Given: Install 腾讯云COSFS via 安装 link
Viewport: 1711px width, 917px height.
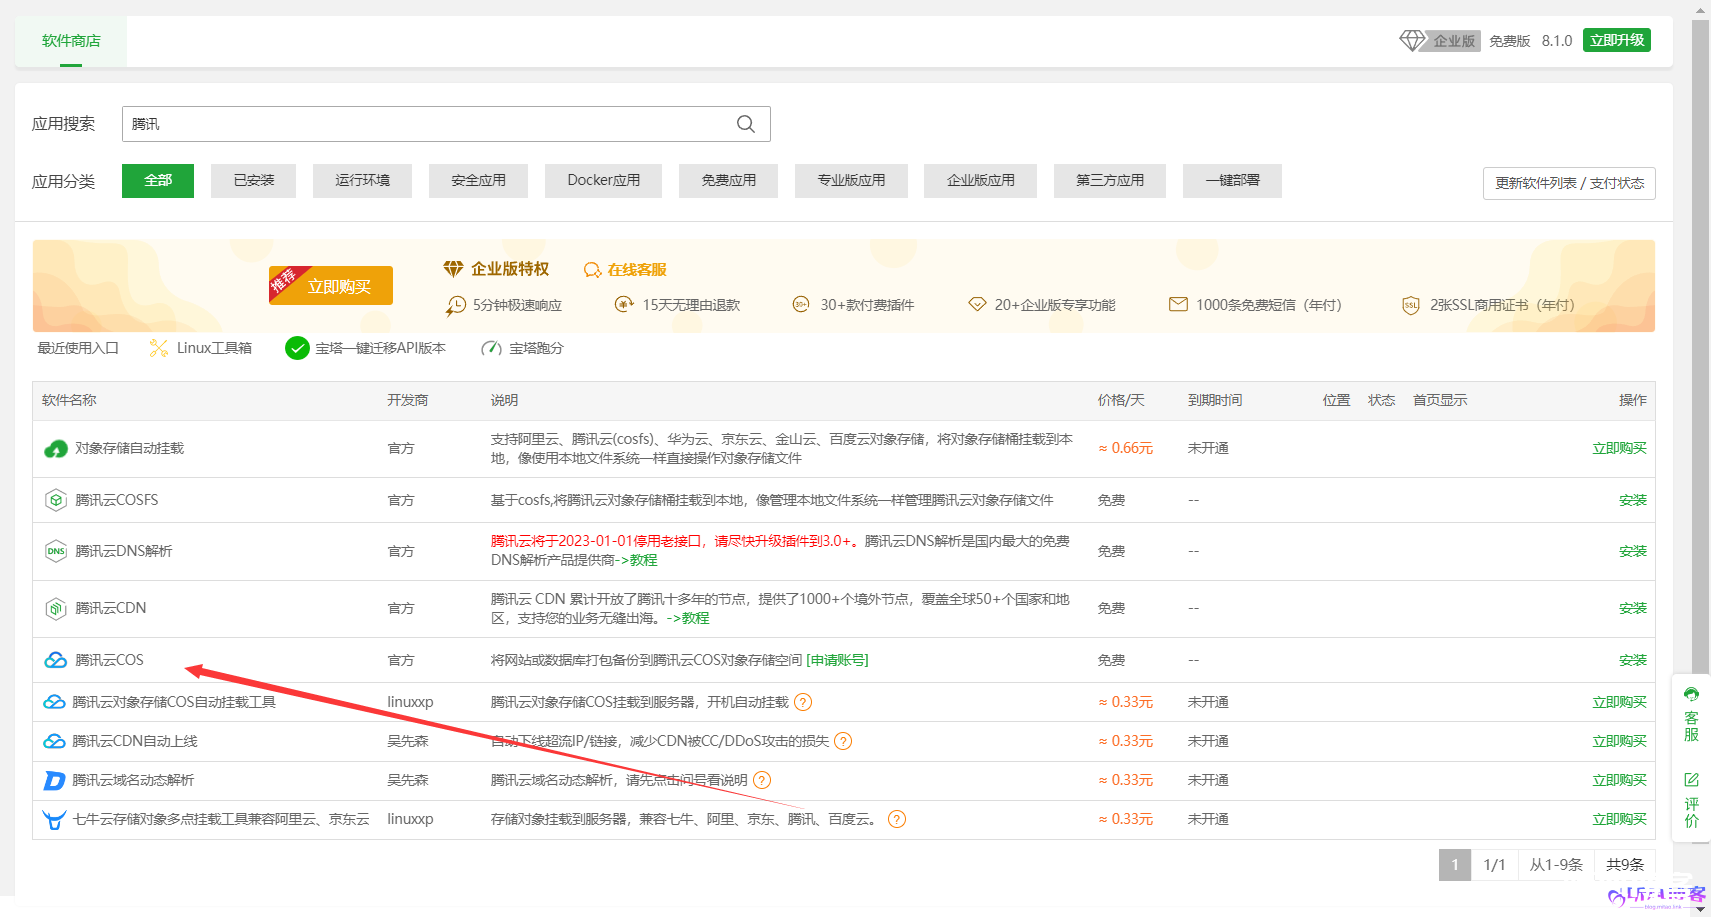Looking at the screenshot, I should [1632, 500].
